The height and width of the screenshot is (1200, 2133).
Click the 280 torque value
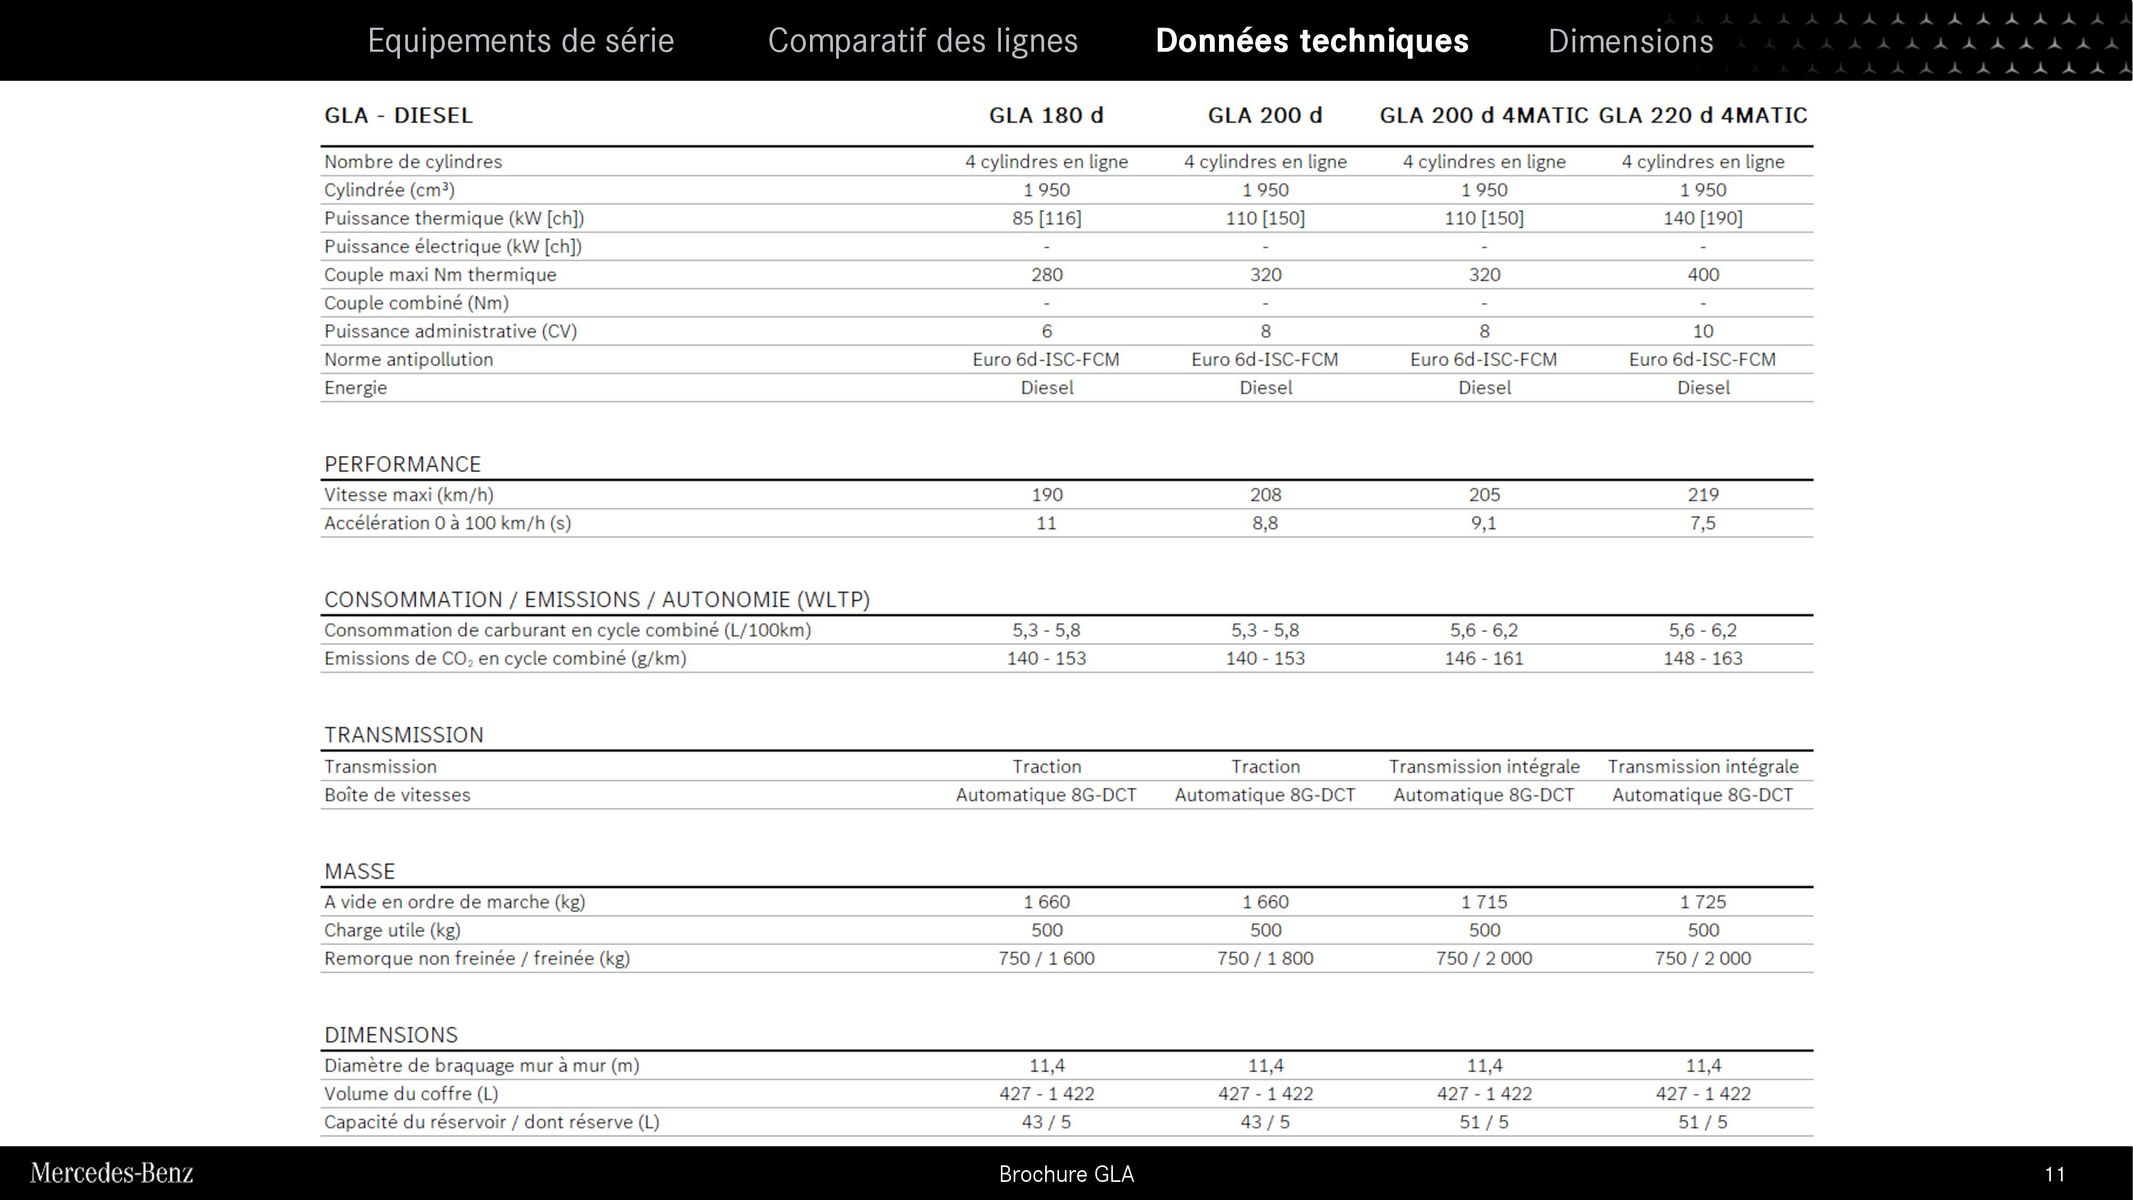pyautogui.click(x=1046, y=274)
